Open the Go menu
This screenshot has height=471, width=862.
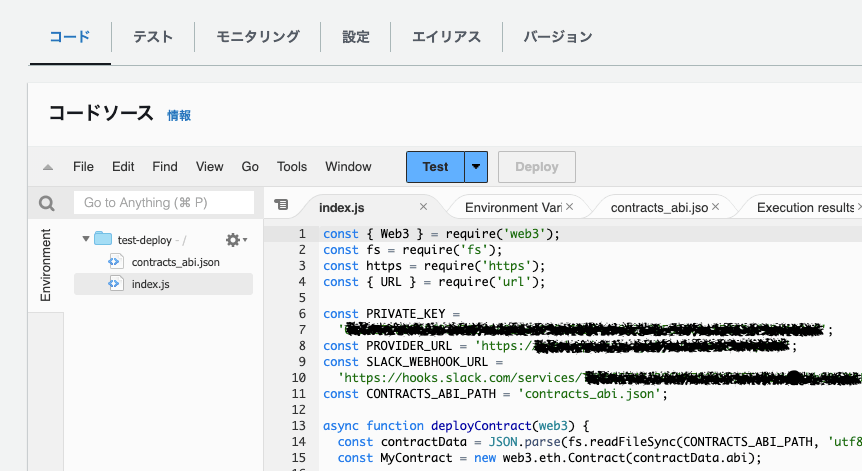(x=250, y=167)
